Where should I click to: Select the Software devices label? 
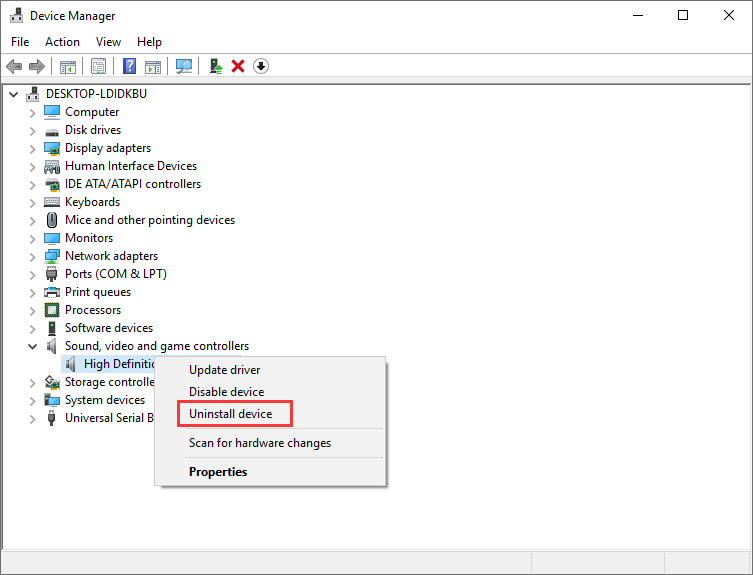[109, 328]
